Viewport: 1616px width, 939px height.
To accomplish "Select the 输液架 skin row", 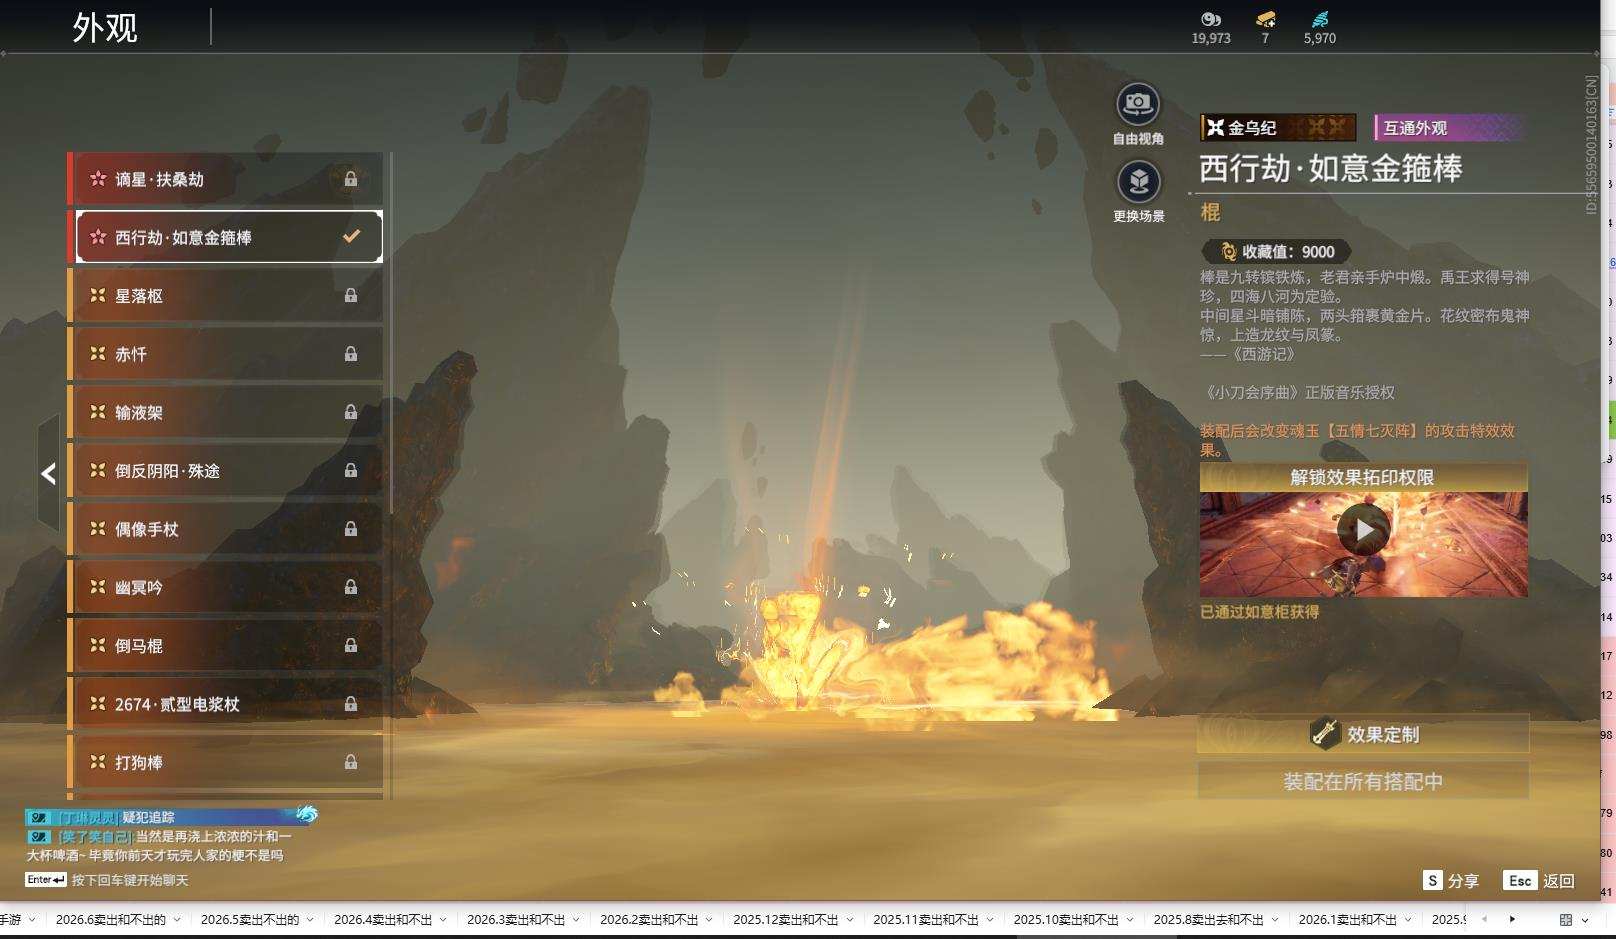I will coord(225,412).
